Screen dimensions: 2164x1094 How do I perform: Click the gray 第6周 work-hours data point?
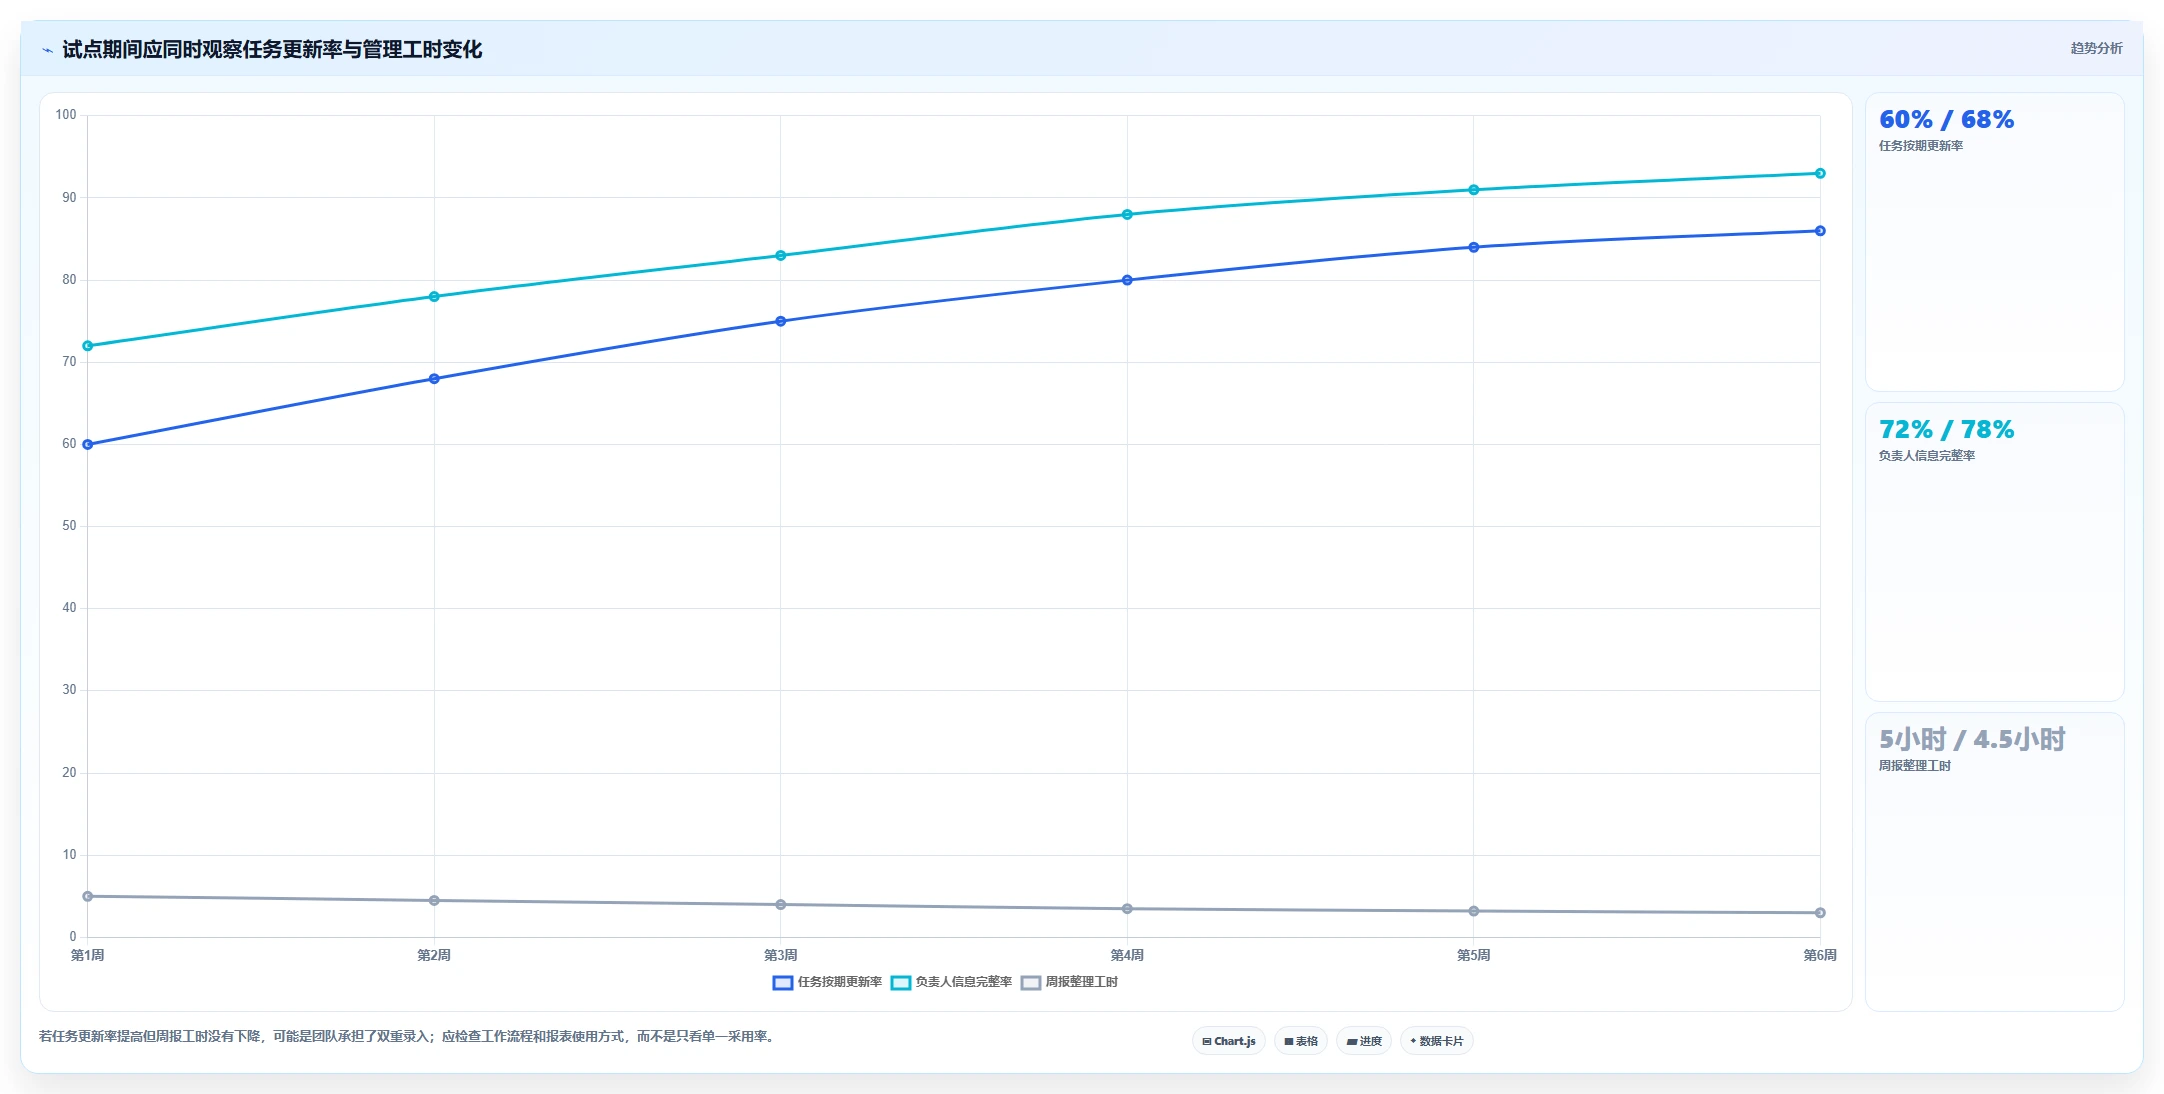coord(1820,912)
